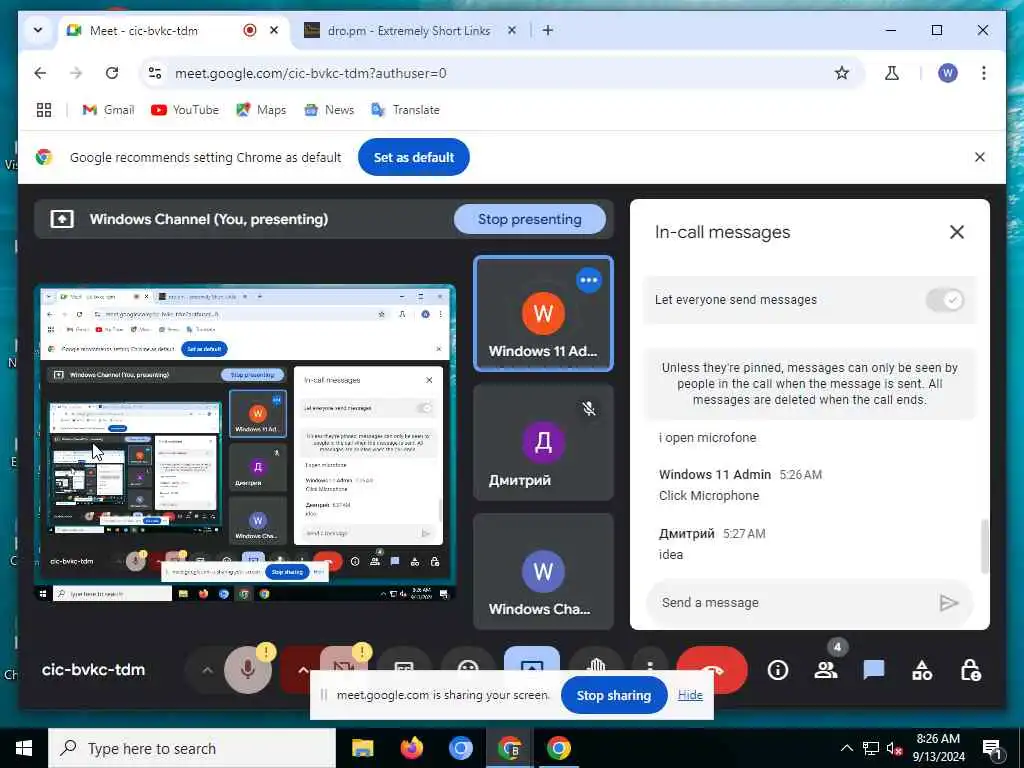The height and width of the screenshot is (768, 1024).
Task: Click the shared screen presentation preview
Action: click(x=245, y=443)
